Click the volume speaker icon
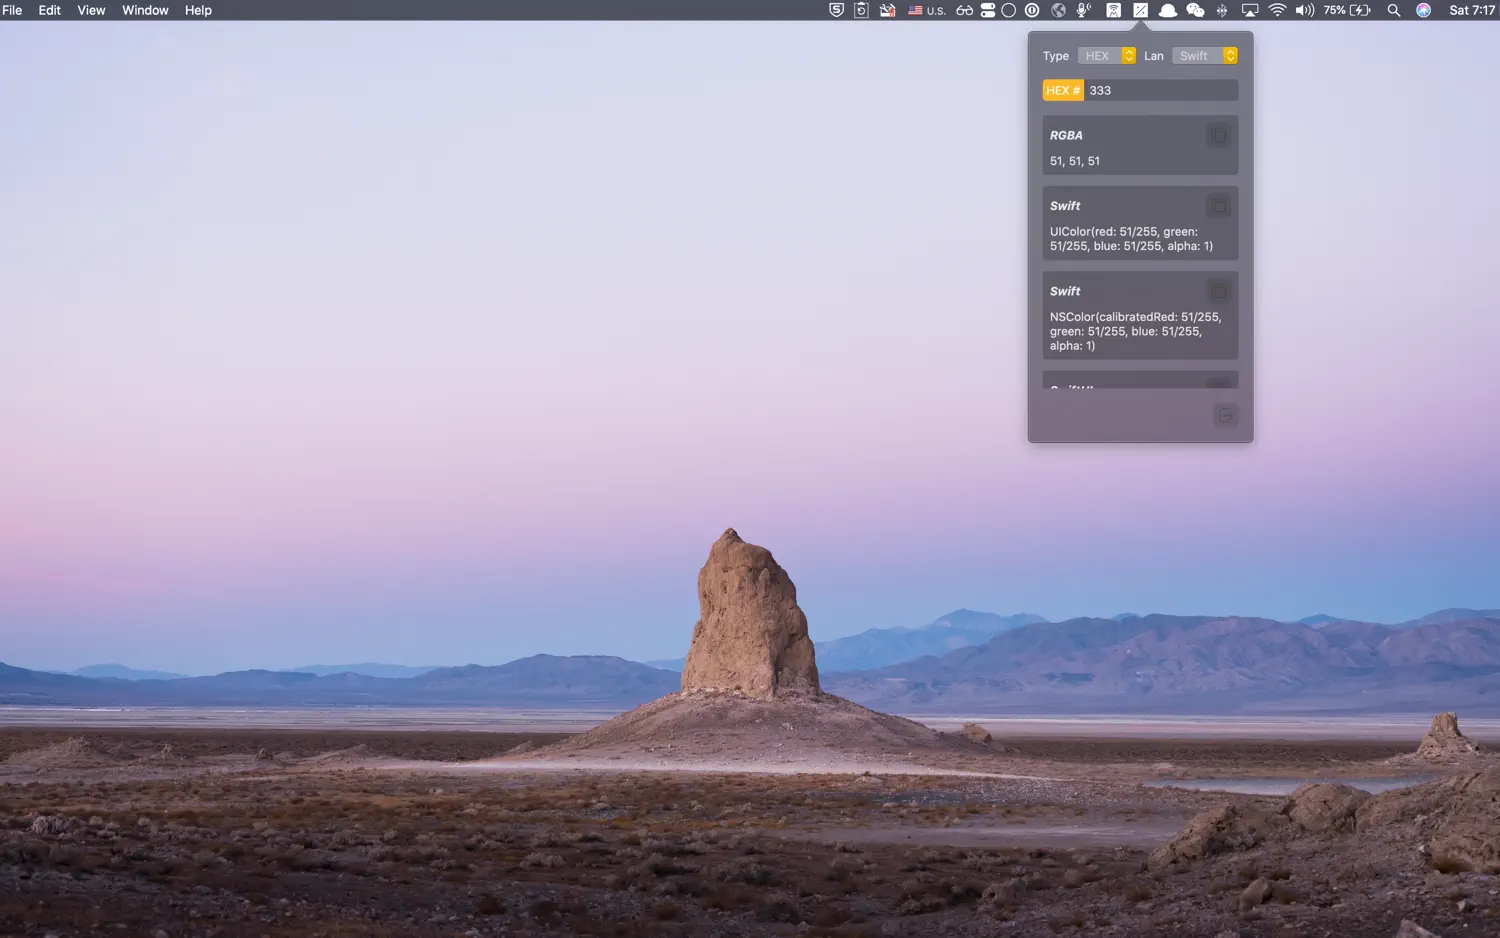Image resolution: width=1500 pixels, height=938 pixels. tap(1304, 10)
